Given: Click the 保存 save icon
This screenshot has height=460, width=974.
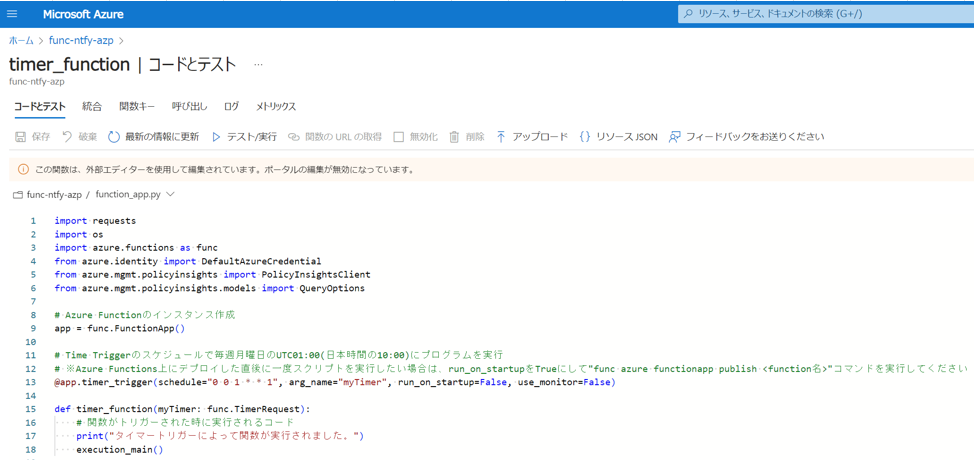Looking at the screenshot, I should [20, 137].
